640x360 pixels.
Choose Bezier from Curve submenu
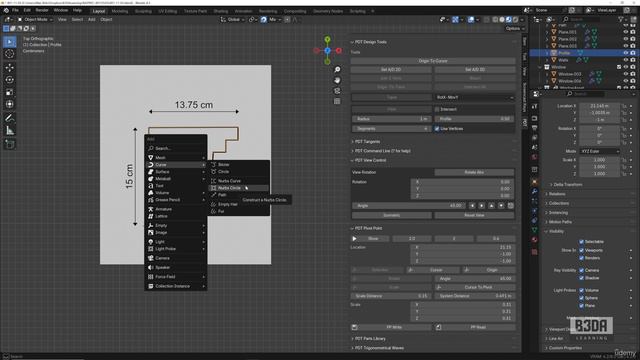(239, 164)
